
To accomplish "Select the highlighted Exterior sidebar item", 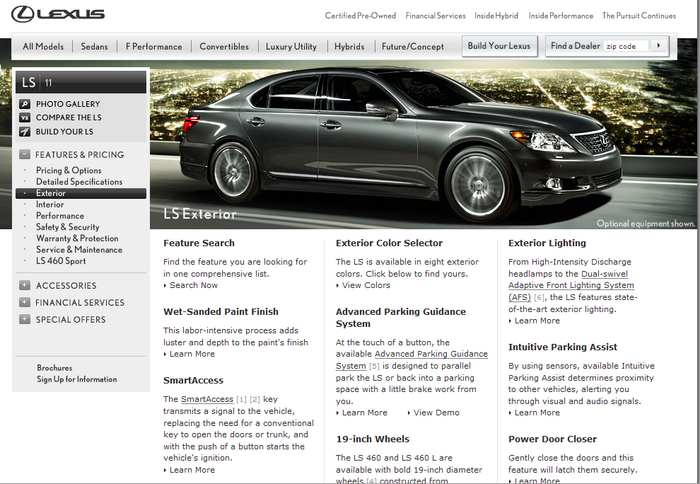I will [x=81, y=193].
